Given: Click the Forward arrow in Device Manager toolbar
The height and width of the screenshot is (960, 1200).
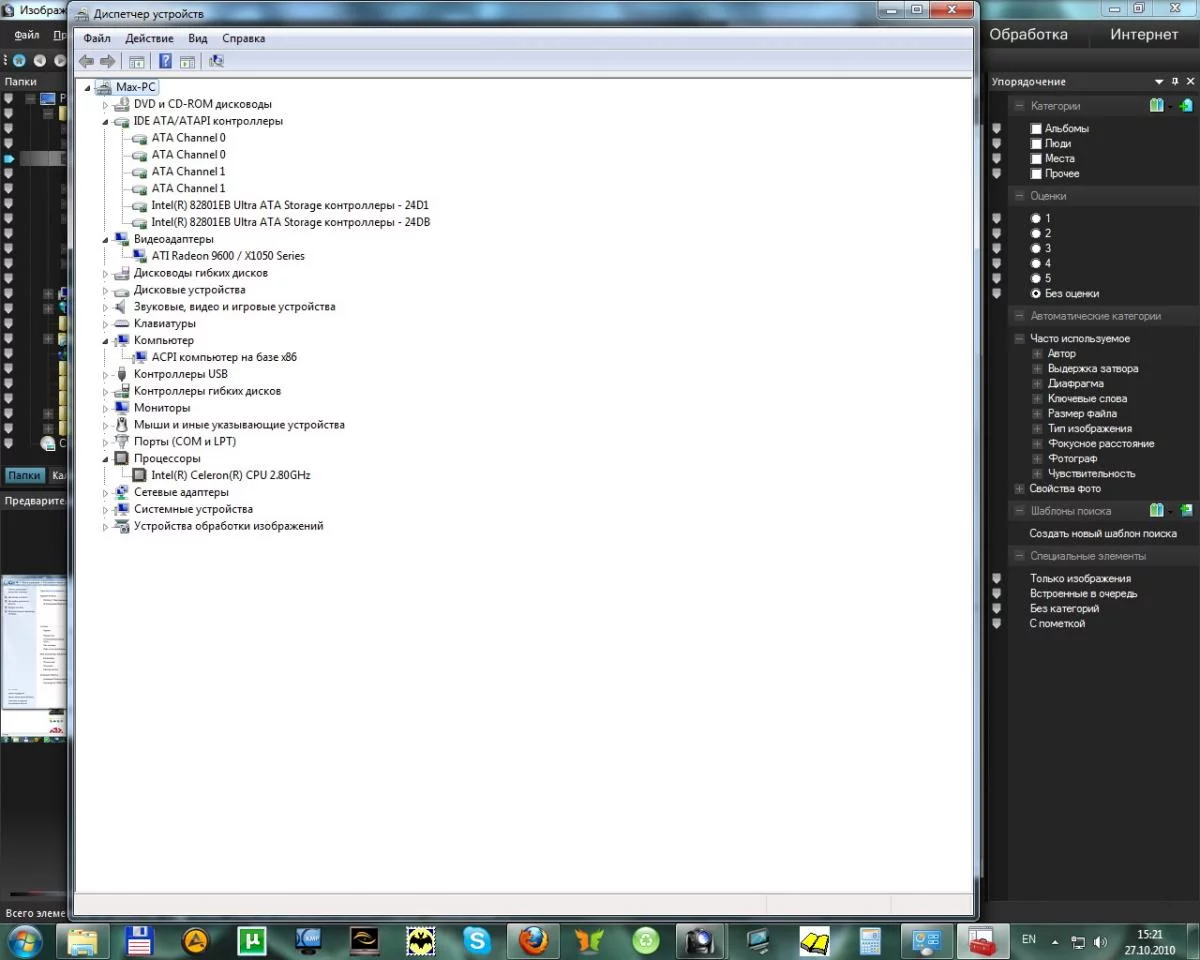Looking at the screenshot, I should point(107,61).
